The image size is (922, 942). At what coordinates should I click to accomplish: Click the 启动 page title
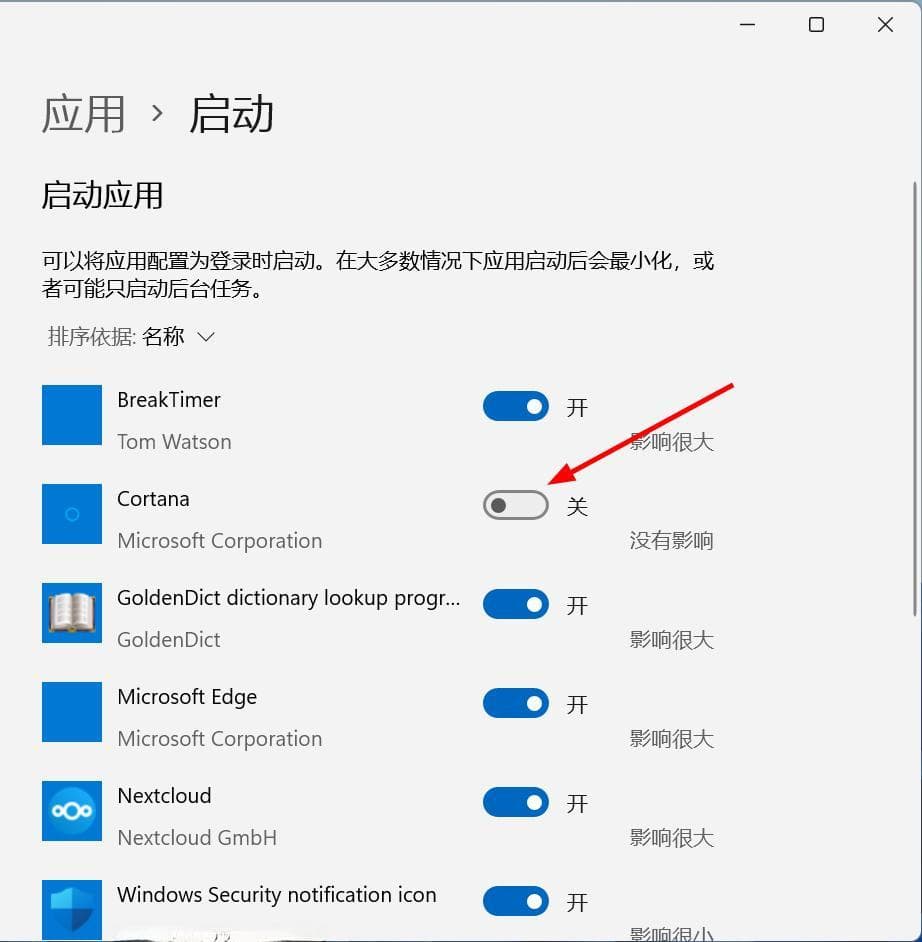click(x=231, y=114)
